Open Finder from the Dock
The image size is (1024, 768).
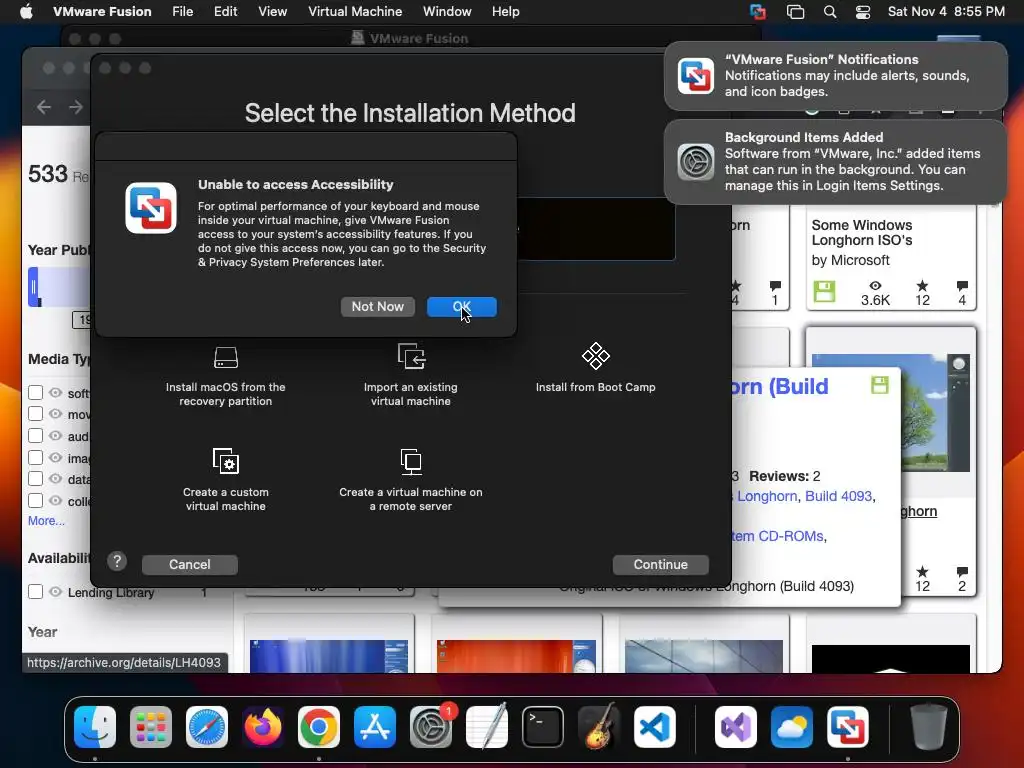95,727
